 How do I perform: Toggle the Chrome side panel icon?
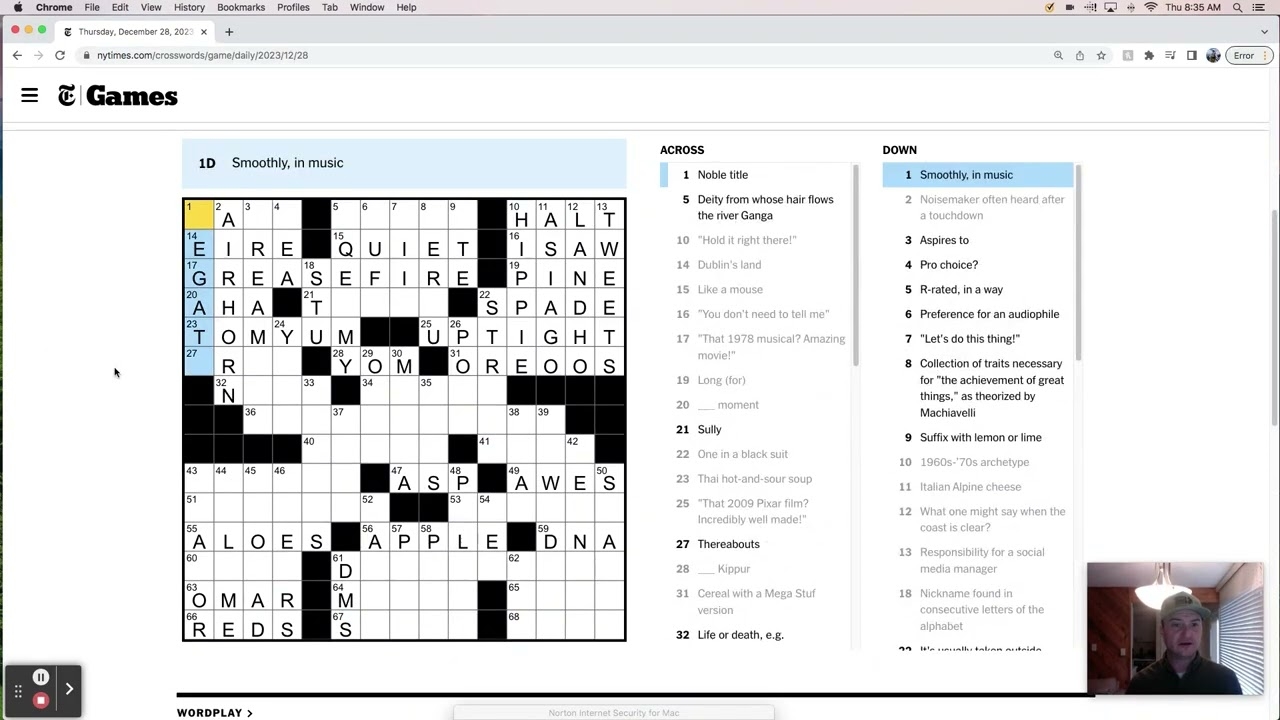1192,55
